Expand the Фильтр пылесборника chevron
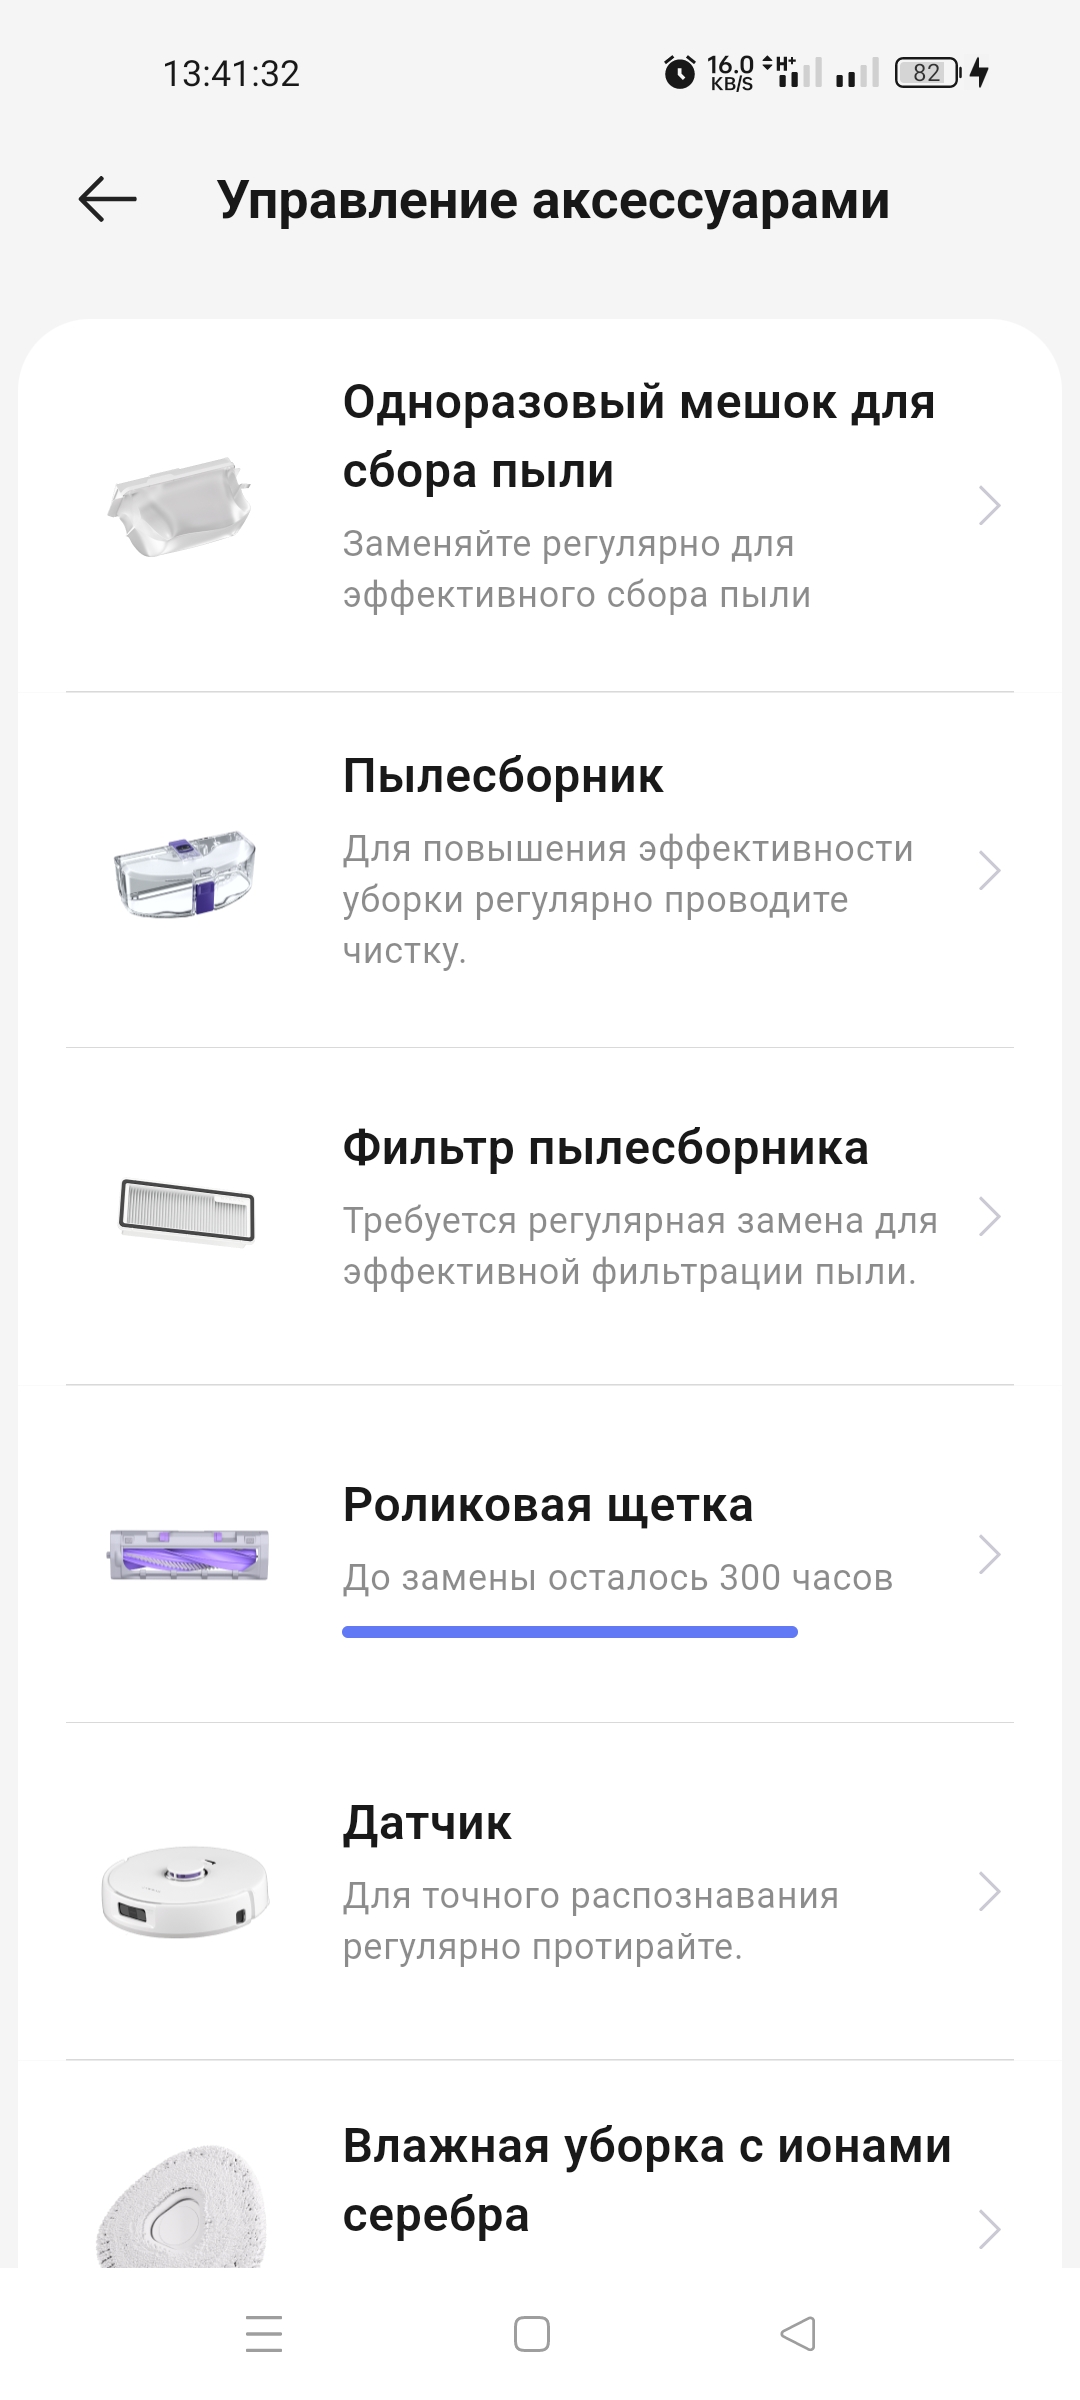 989,1217
